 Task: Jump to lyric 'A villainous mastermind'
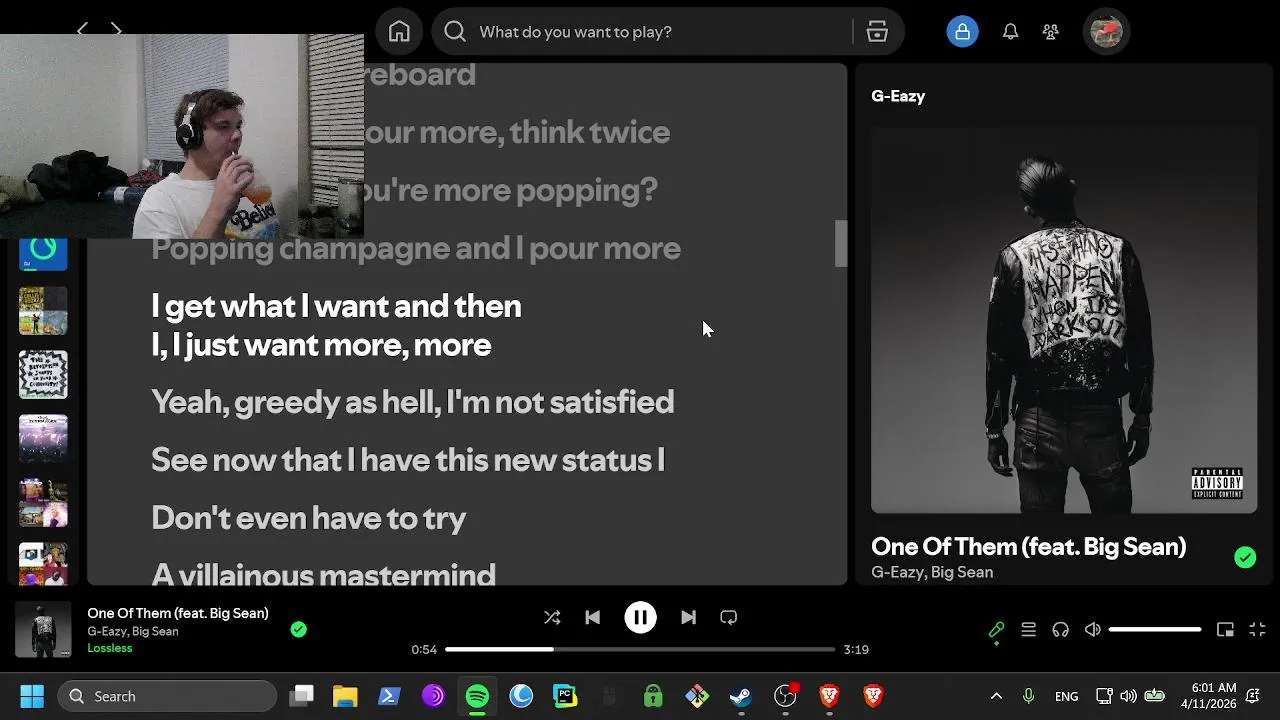(323, 574)
